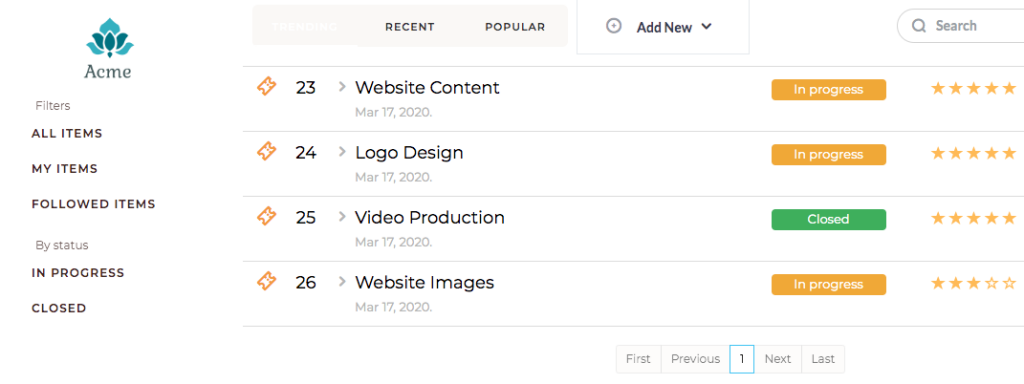This screenshot has width=1024, height=384.
Task: Open the Add New dropdown arrow
Action: click(x=706, y=27)
